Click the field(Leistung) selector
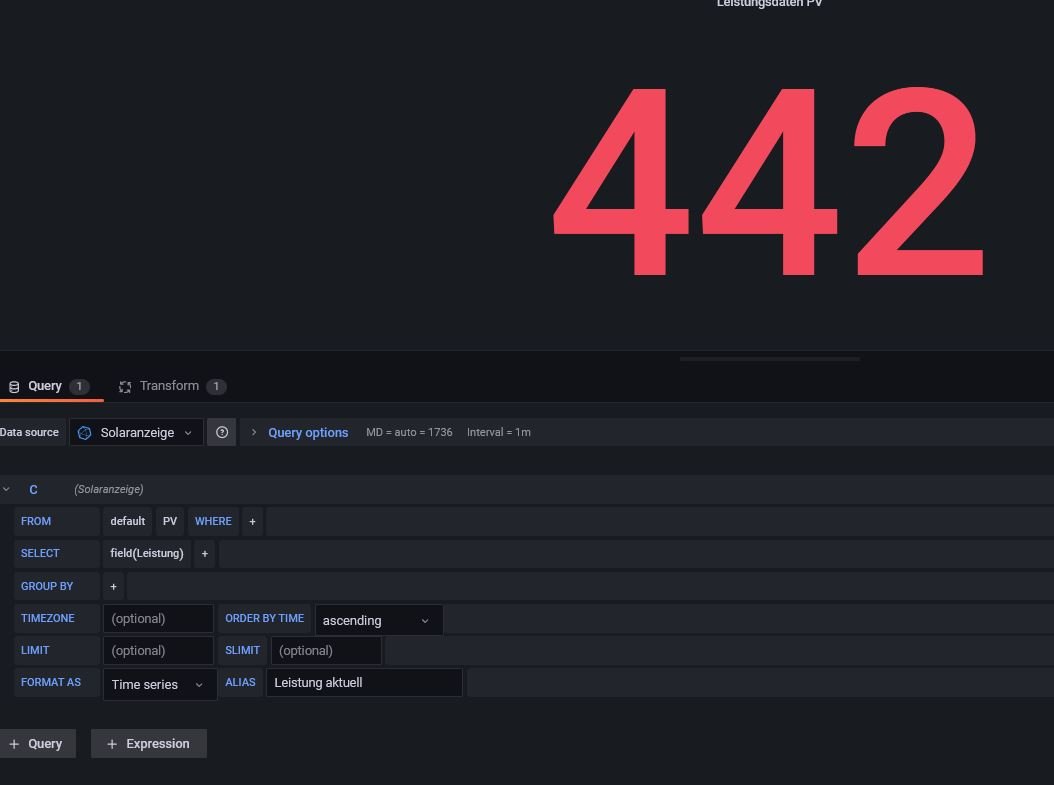 (146, 553)
